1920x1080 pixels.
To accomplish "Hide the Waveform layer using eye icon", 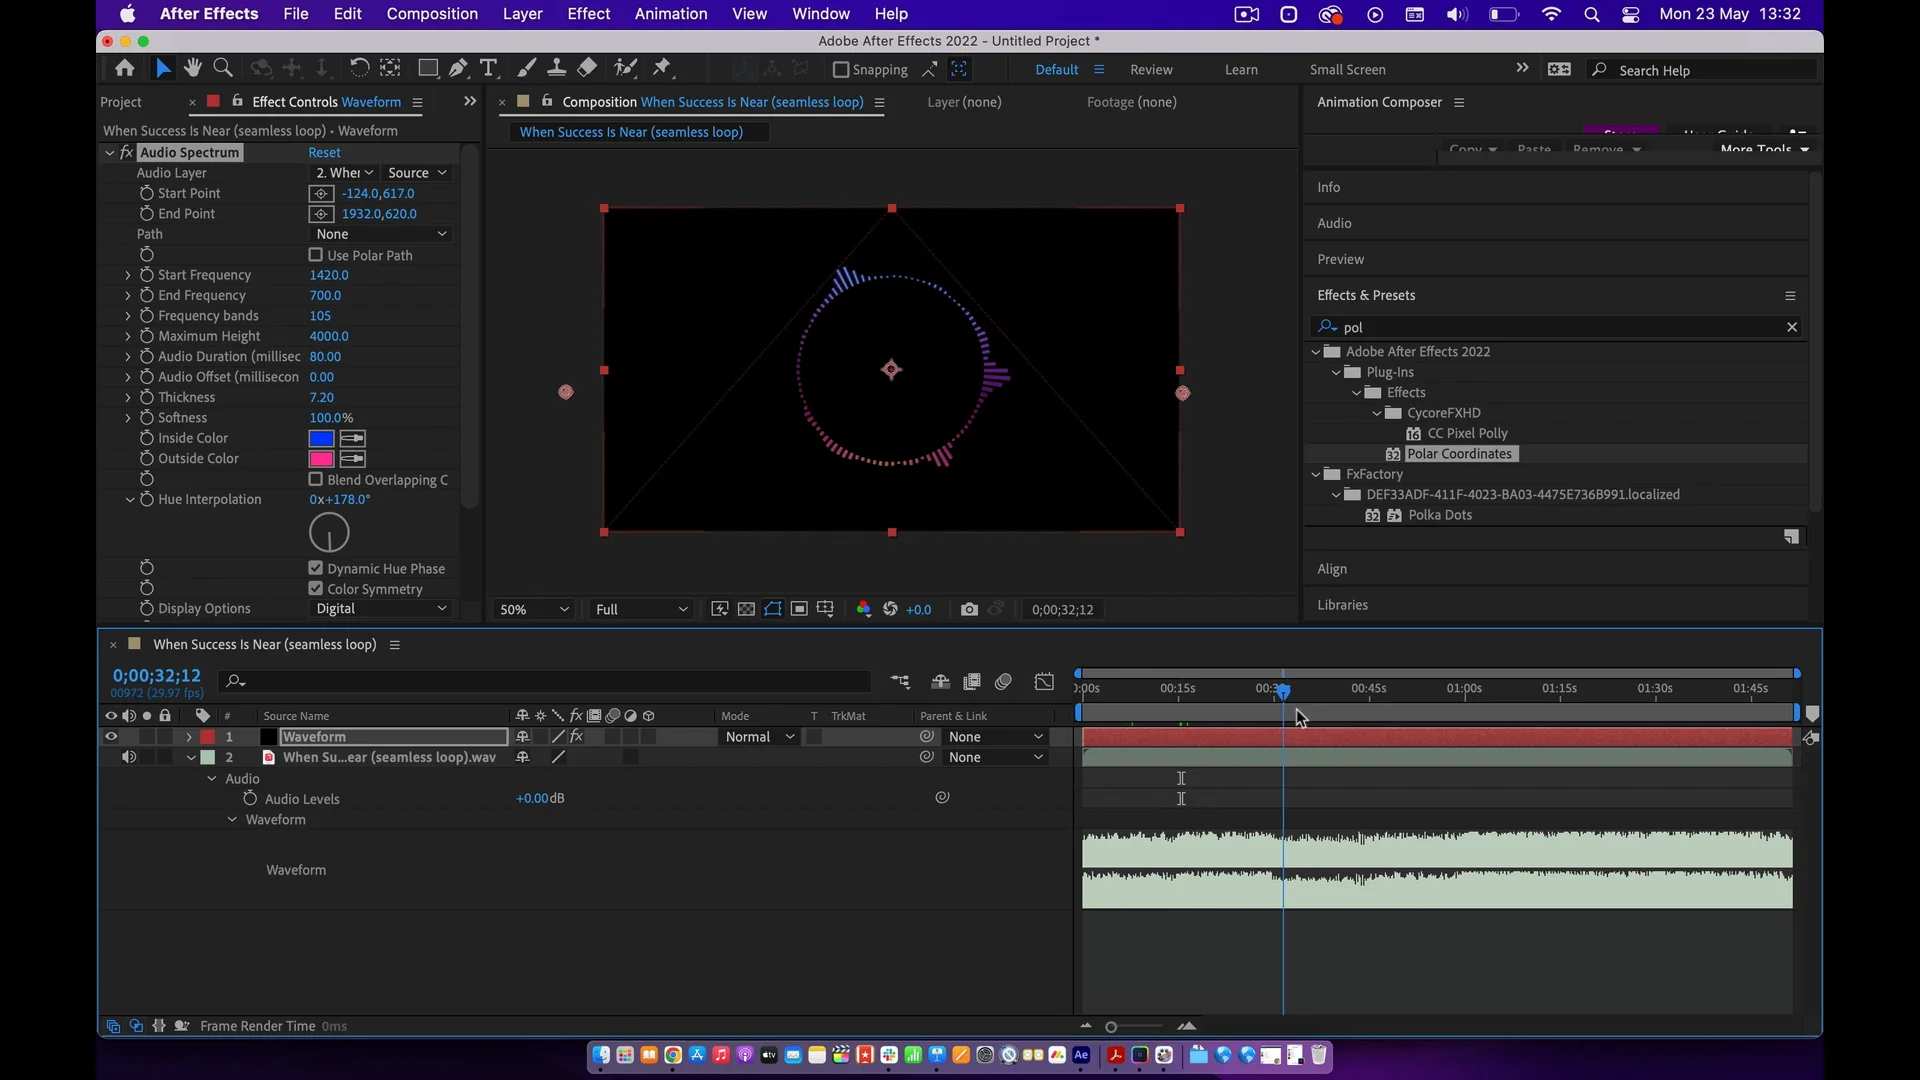I will (111, 737).
